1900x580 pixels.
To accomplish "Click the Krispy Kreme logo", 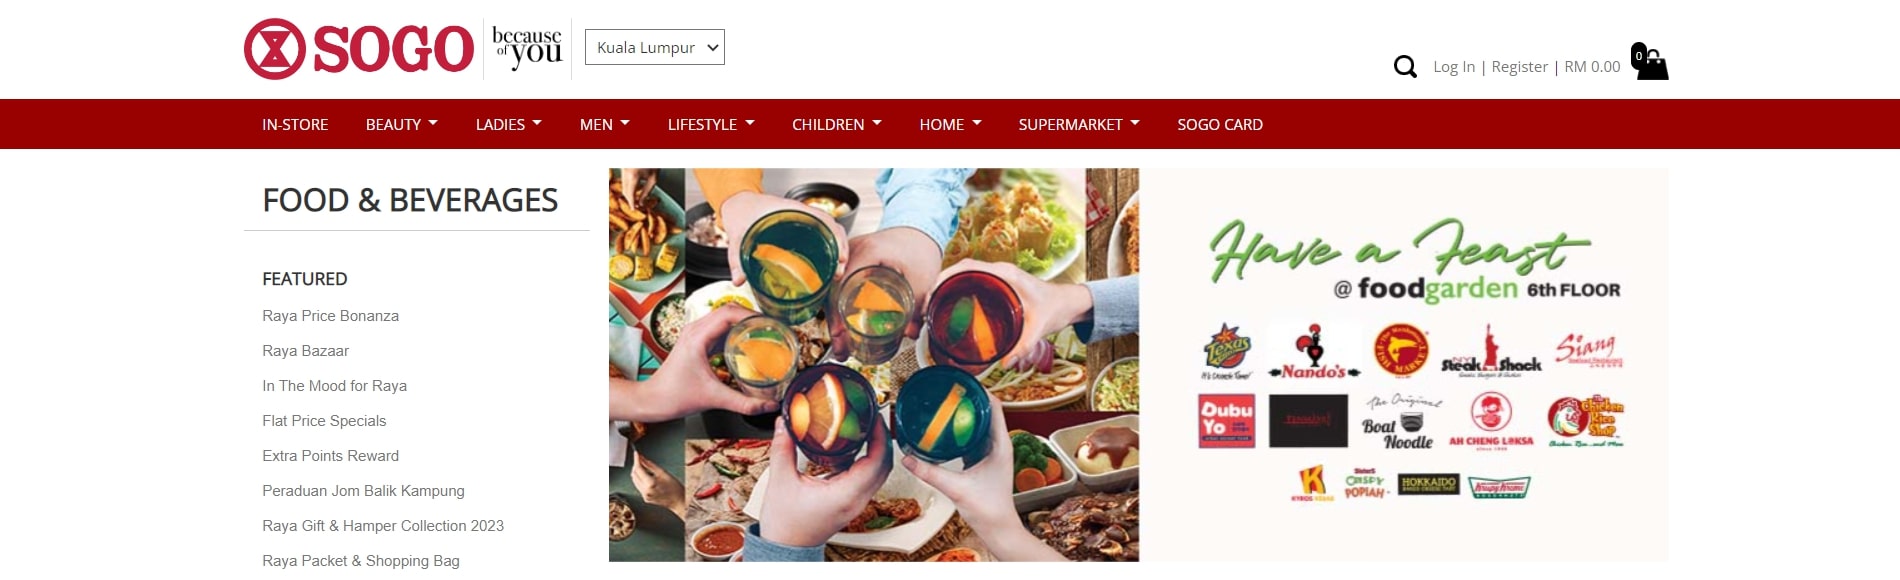I will [x=1499, y=487].
